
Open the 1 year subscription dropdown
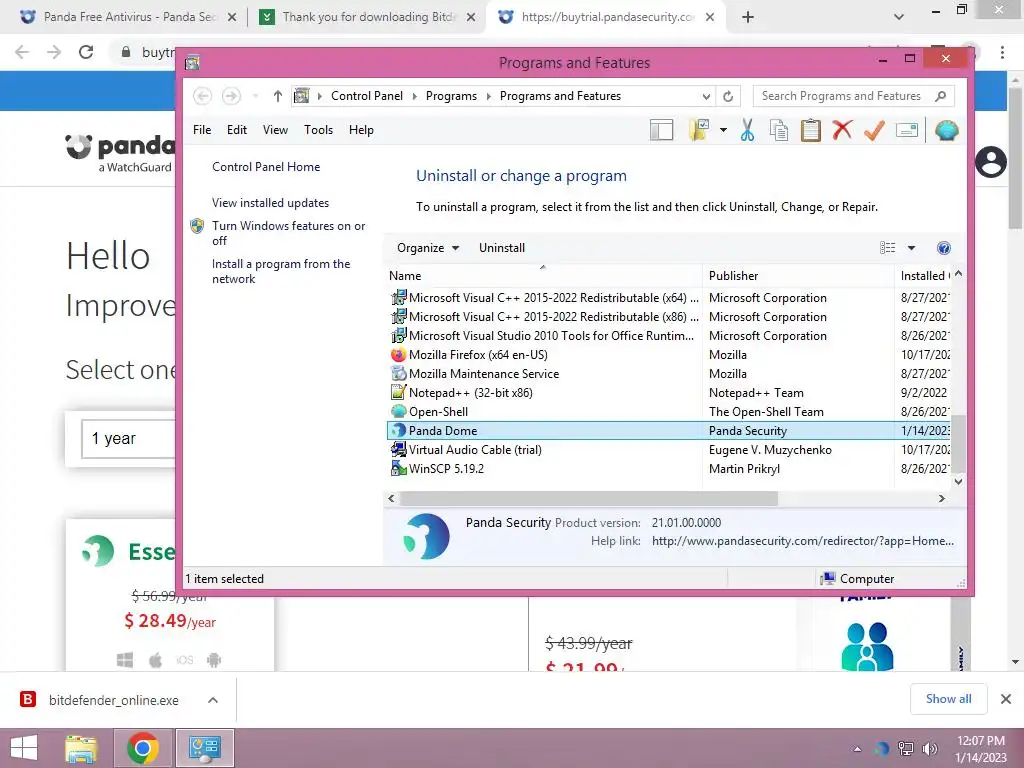[x=129, y=438]
